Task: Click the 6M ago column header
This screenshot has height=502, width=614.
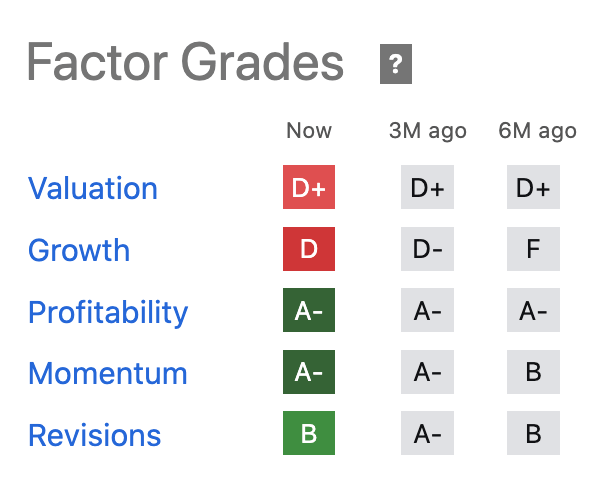Action: tap(537, 131)
